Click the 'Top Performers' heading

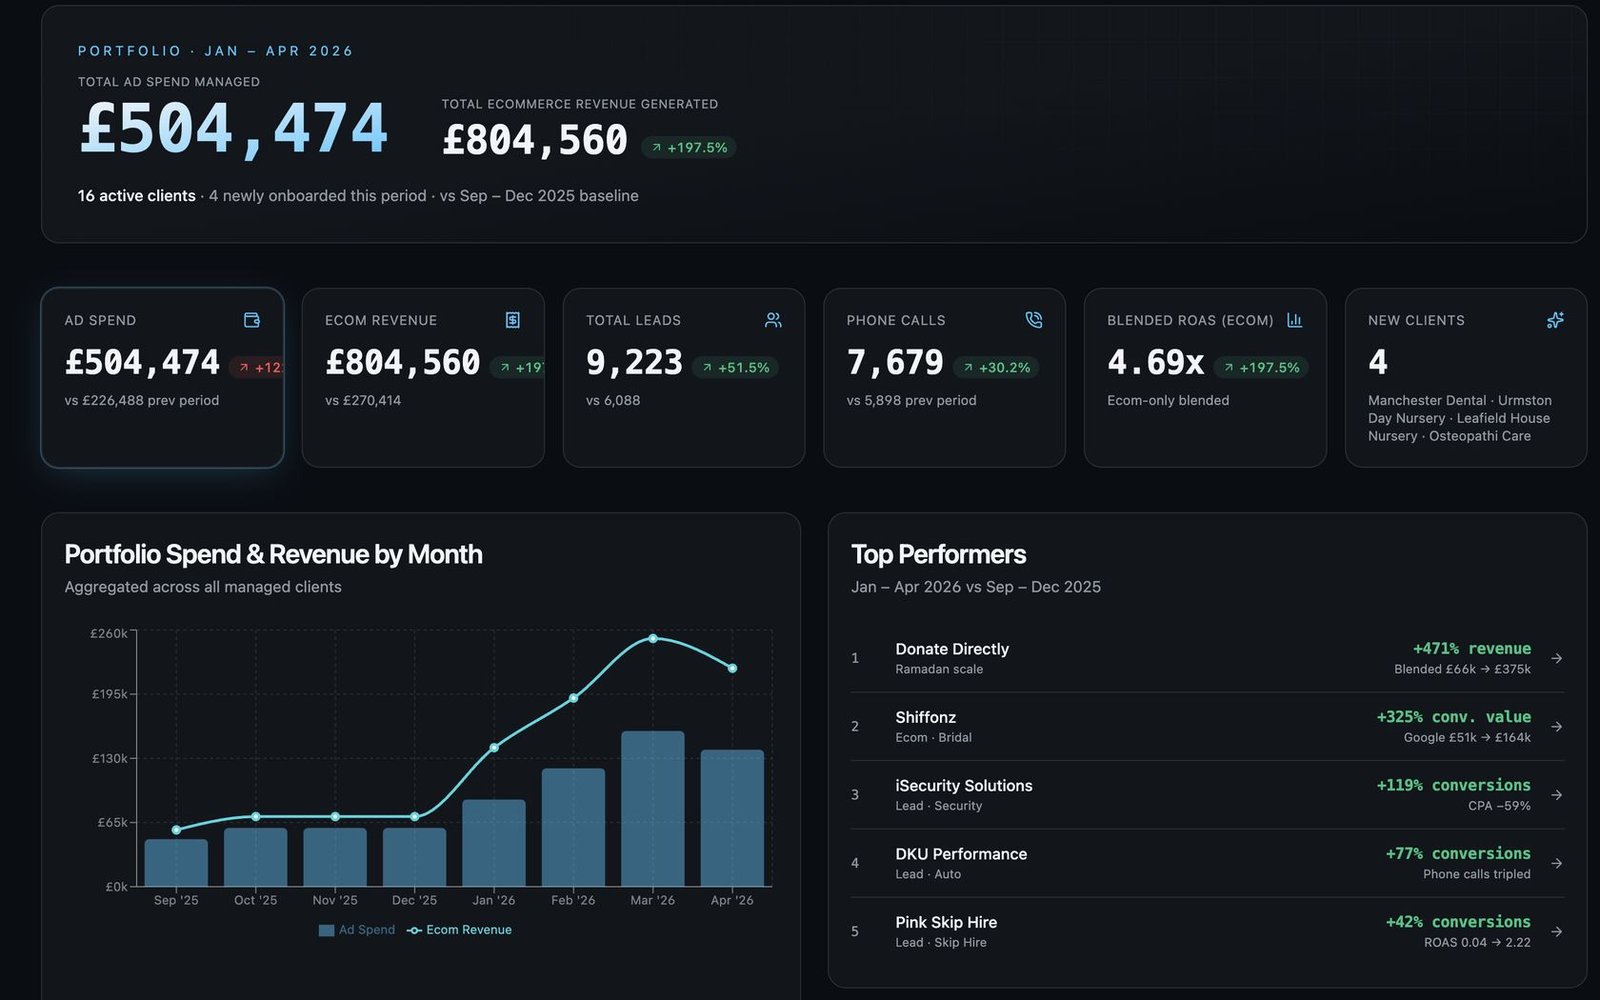point(939,554)
